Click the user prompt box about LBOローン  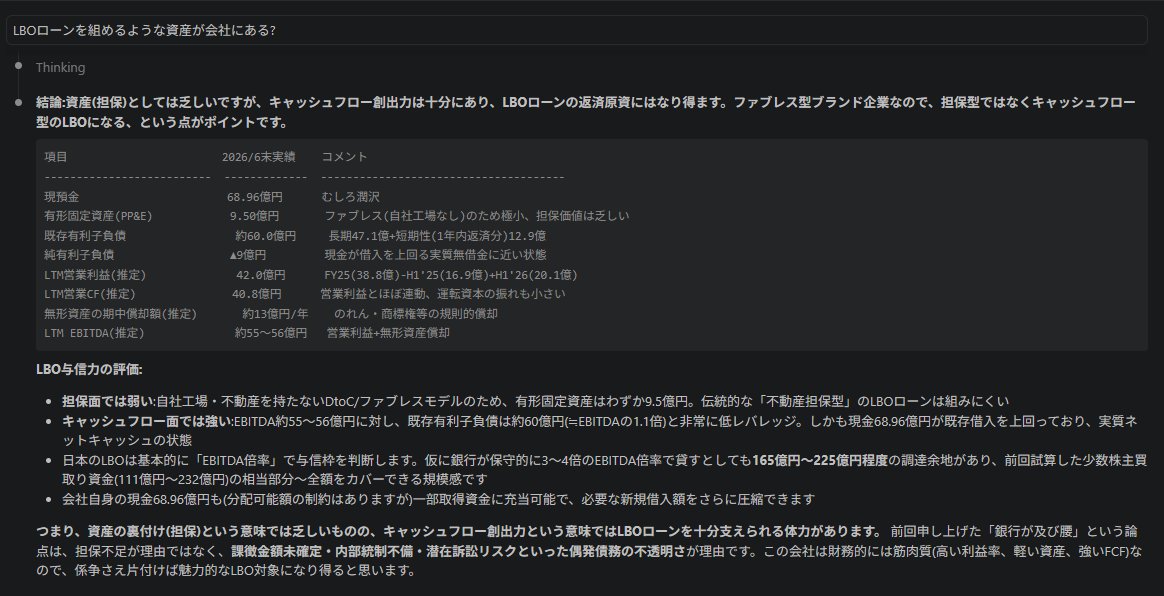[x=576, y=30]
